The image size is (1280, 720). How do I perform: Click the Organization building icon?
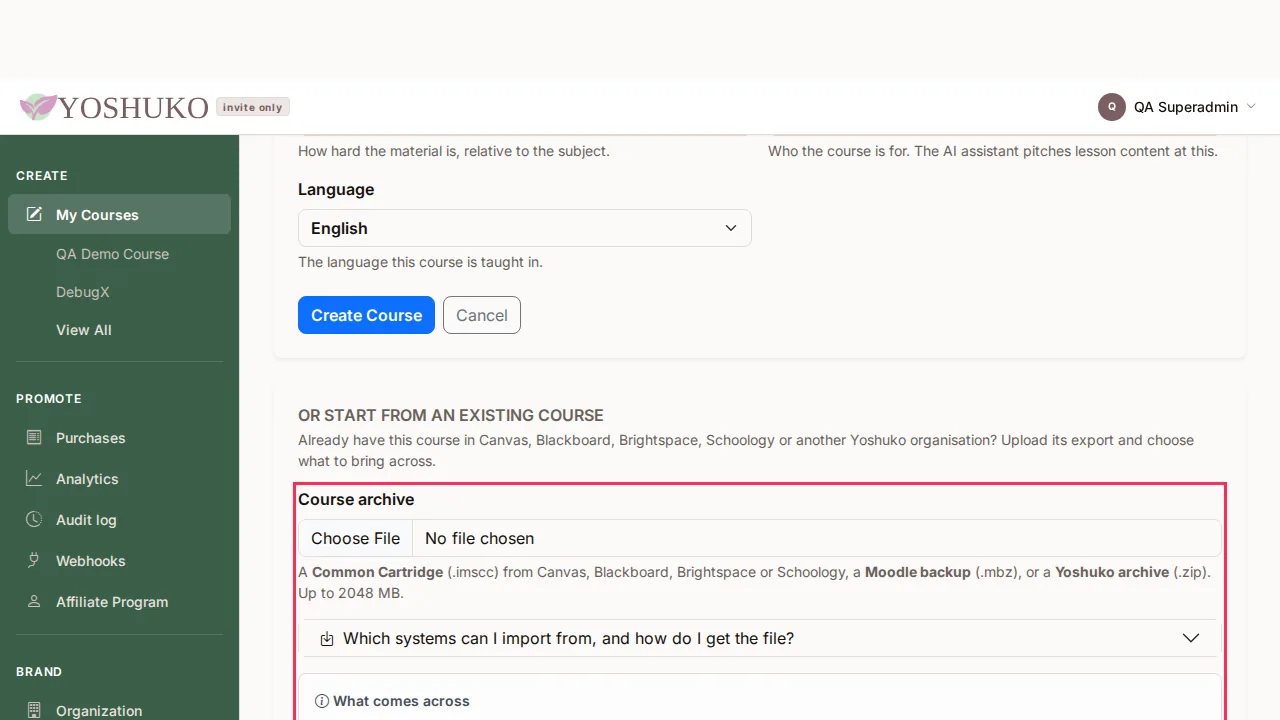[34, 710]
